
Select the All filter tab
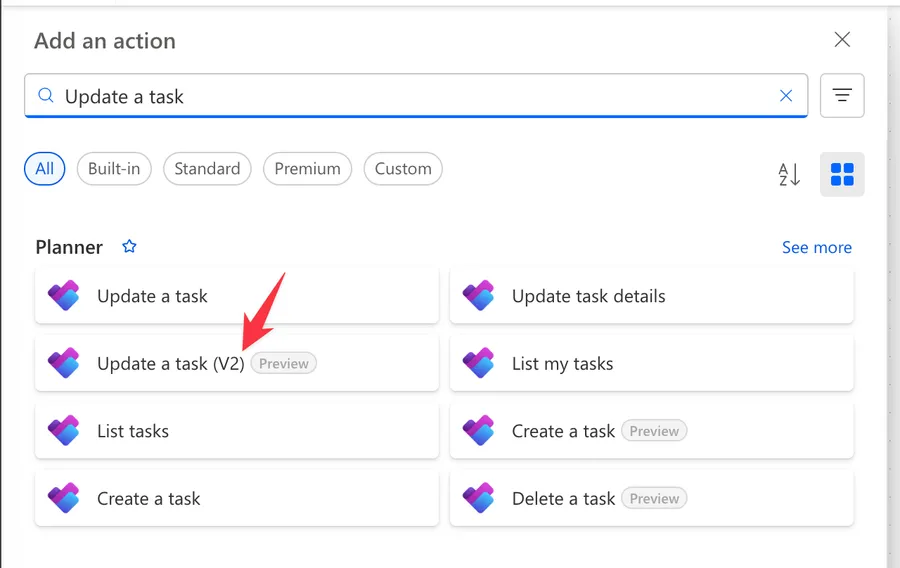click(45, 169)
